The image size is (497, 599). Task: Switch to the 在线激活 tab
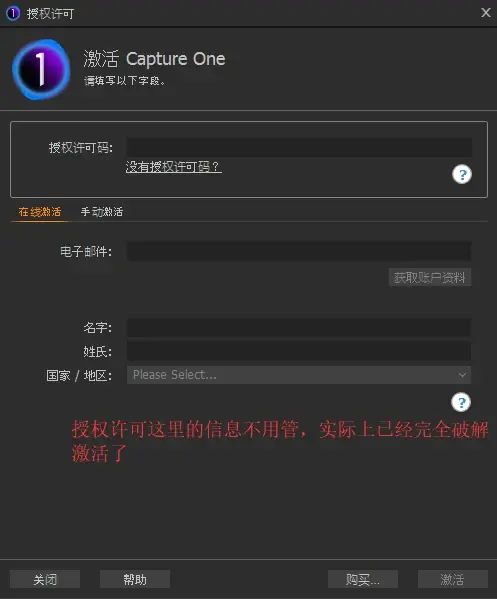[x=40, y=212]
